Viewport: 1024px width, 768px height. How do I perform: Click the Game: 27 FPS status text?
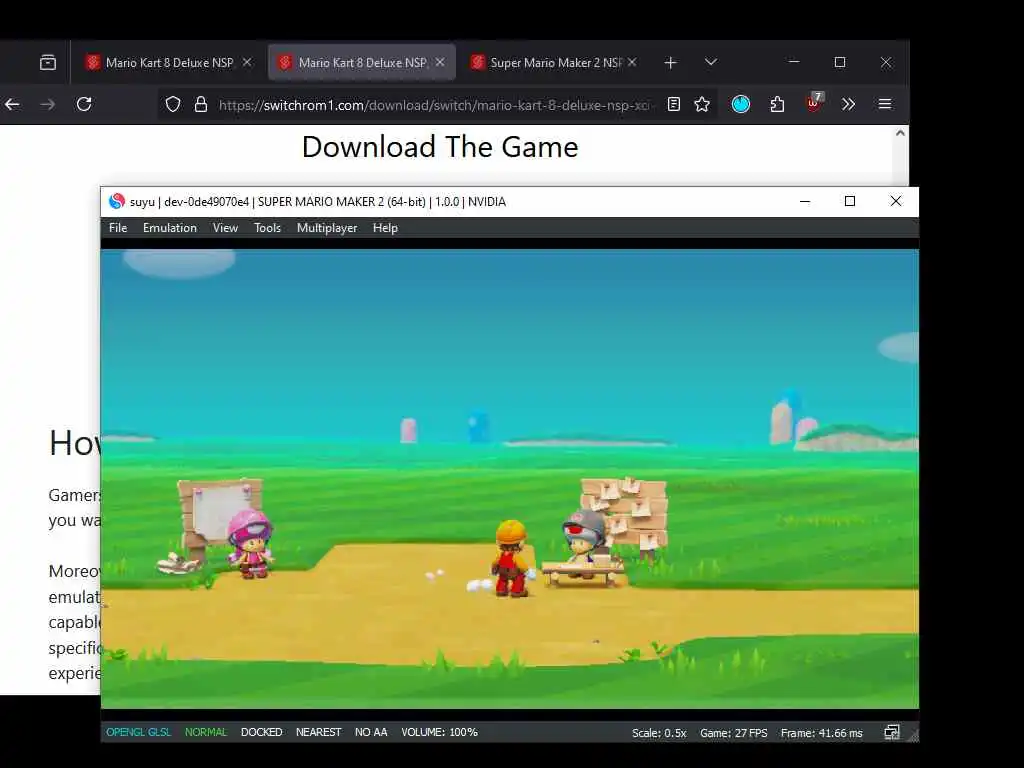[733, 733]
